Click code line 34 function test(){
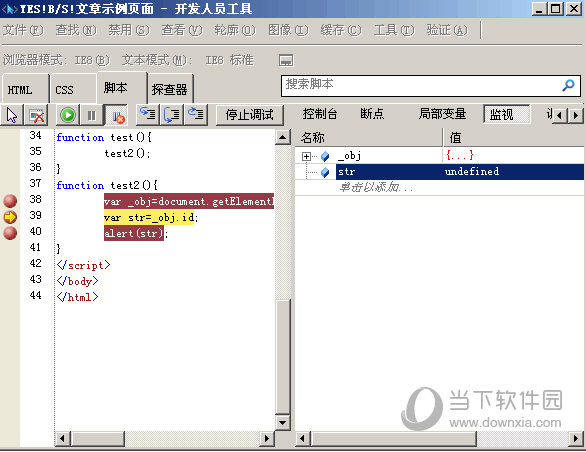This screenshot has width=586, height=452. click(104, 137)
